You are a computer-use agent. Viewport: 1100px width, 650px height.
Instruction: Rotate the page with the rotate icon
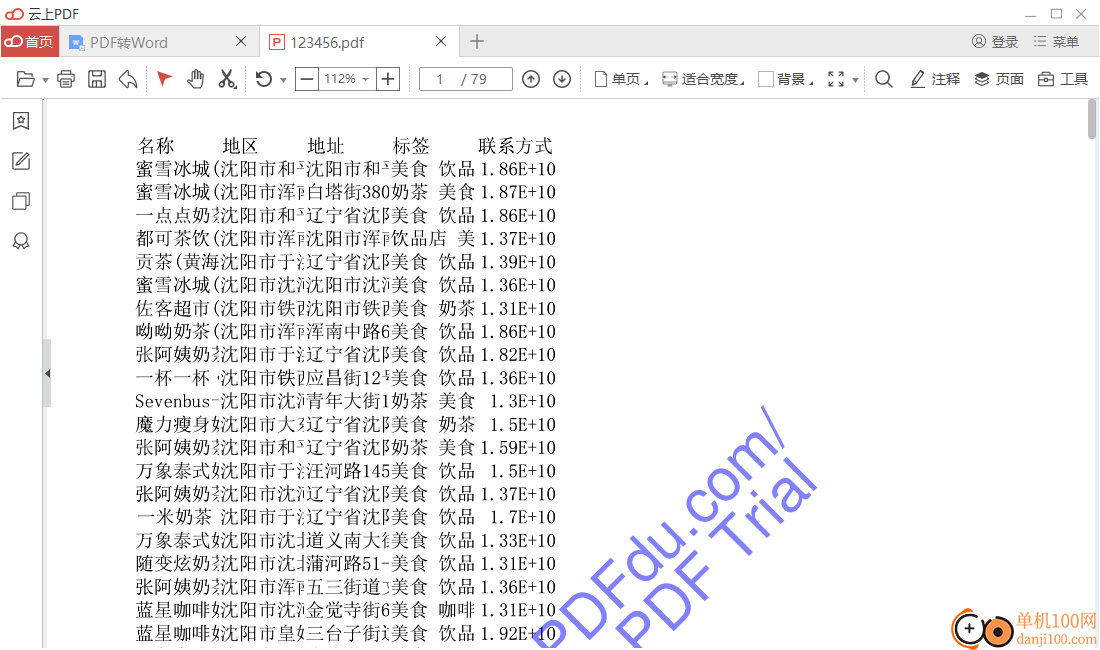coord(264,79)
